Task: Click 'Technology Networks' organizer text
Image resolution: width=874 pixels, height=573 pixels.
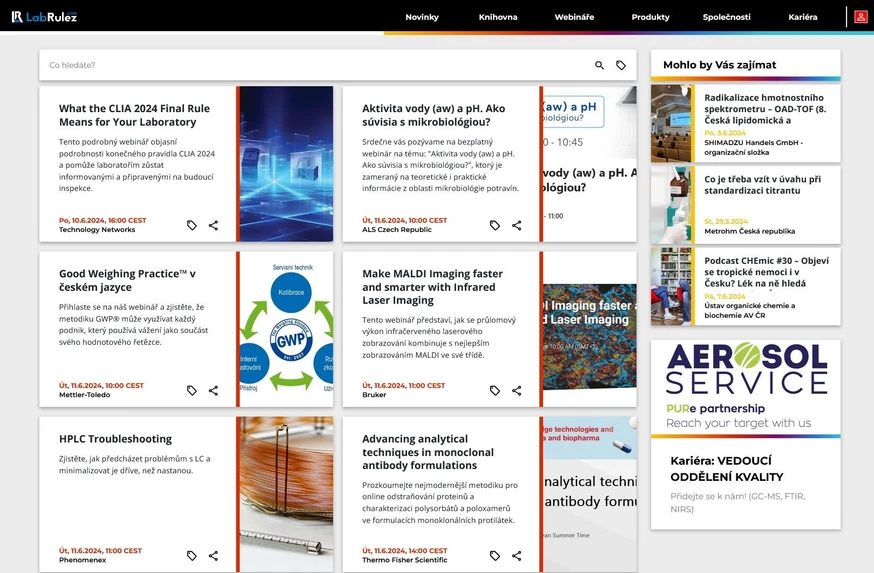Action: coord(97,230)
